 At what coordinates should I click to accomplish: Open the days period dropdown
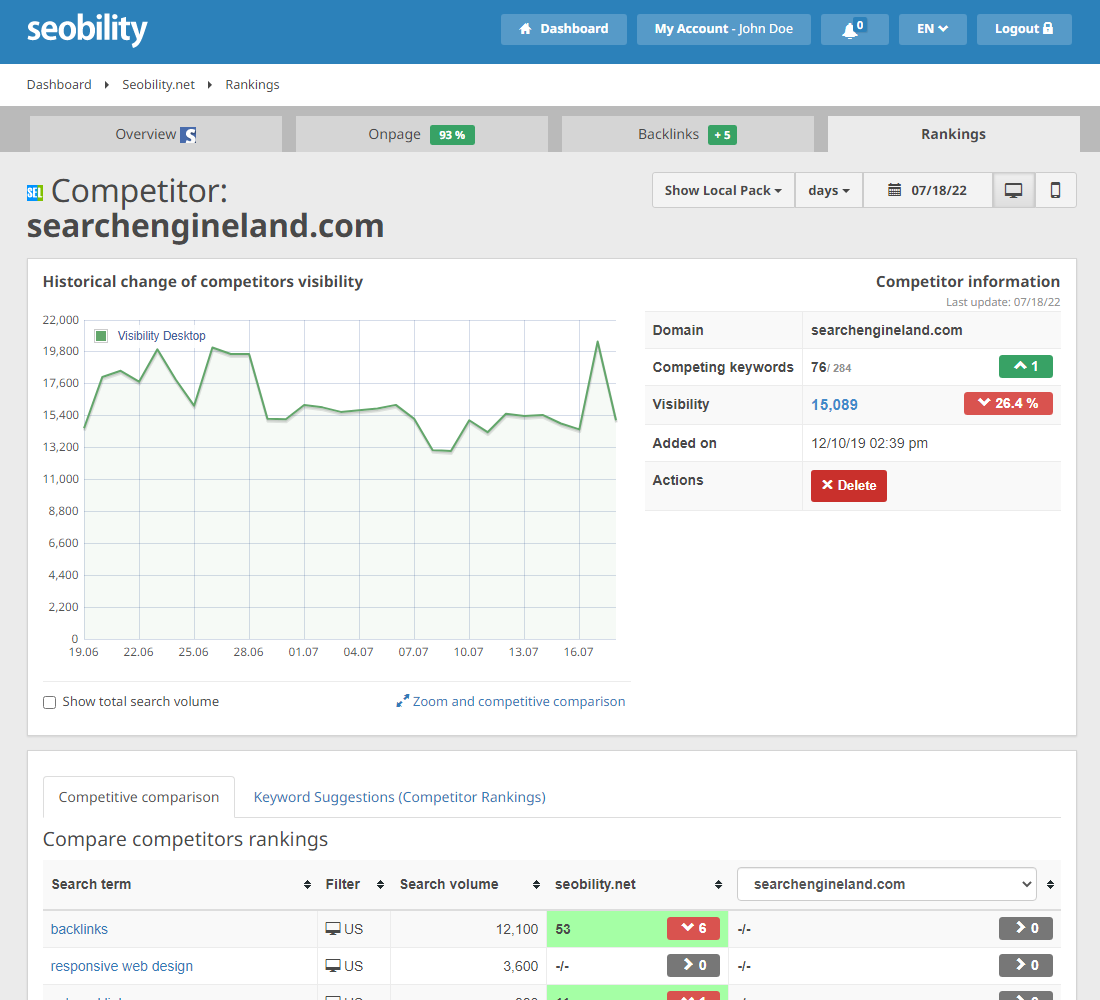[828, 190]
